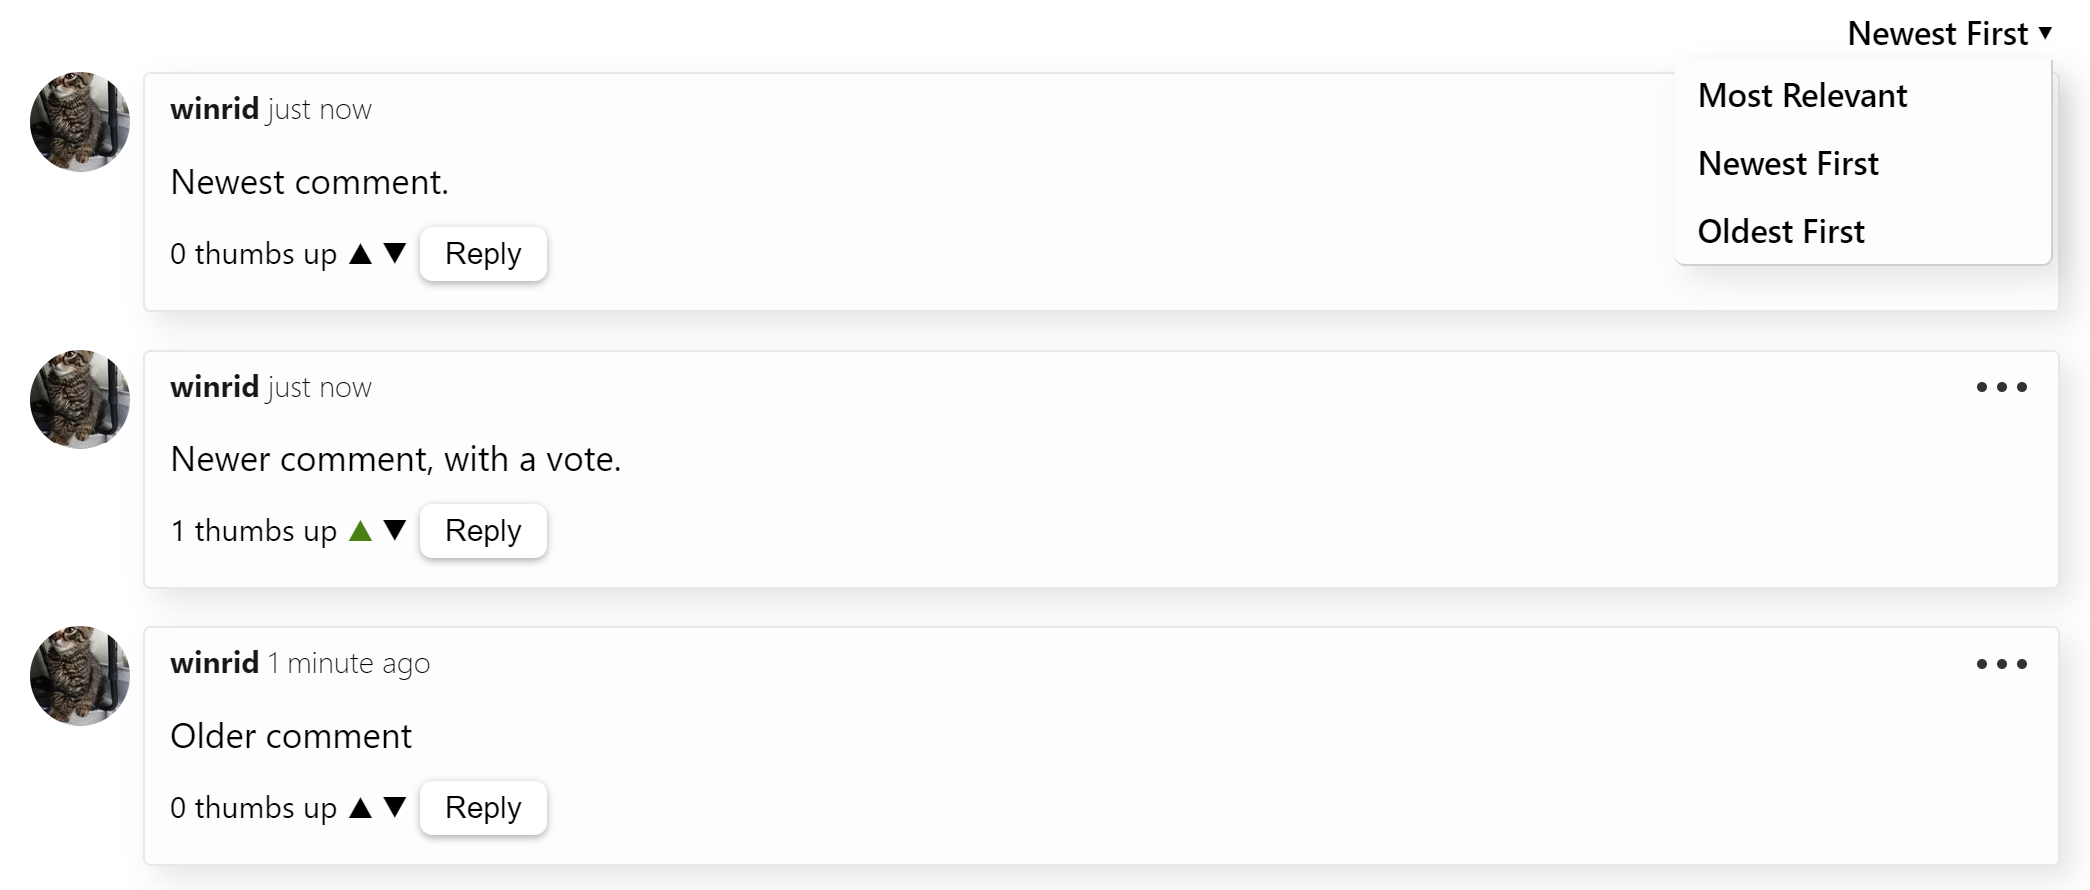Screen dimensions: 2090x890
Task: Downvote 'Newer comment, with a vote.'
Action: click(x=395, y=530)
